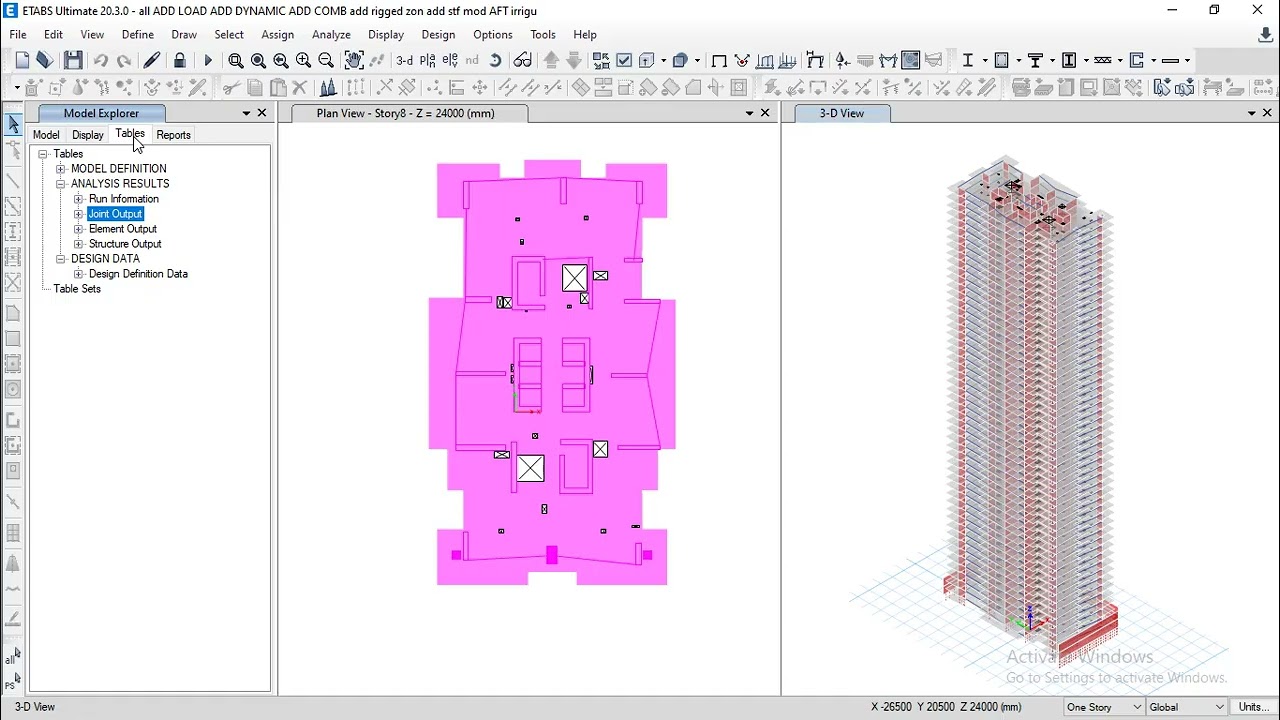Collapse the ANALYSIS RESULTS node

(61, 184)
